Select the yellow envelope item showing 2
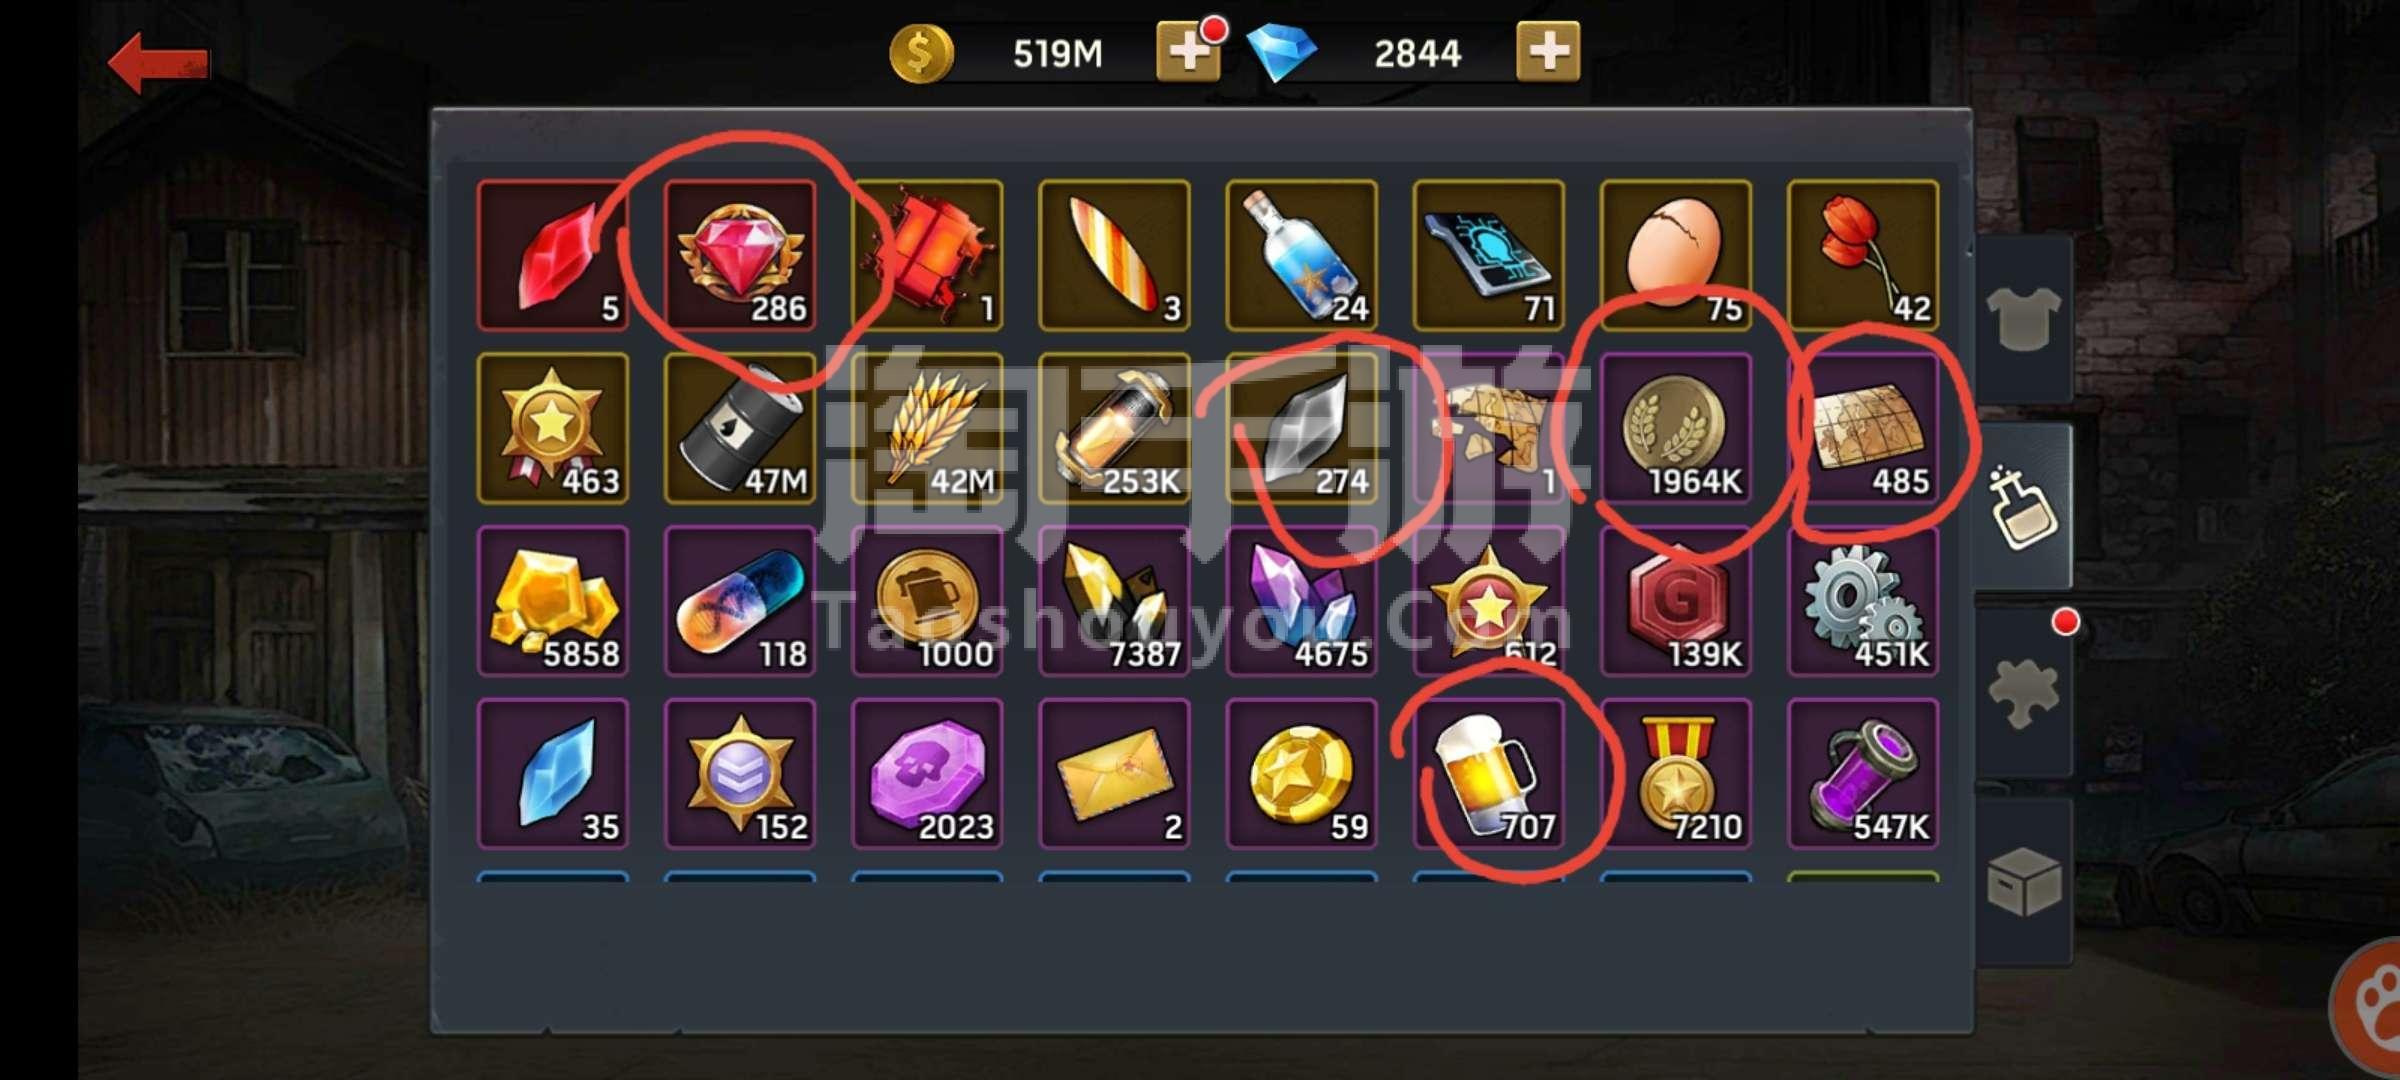Viewport: 2400px width, 1080px height. 1114,774
